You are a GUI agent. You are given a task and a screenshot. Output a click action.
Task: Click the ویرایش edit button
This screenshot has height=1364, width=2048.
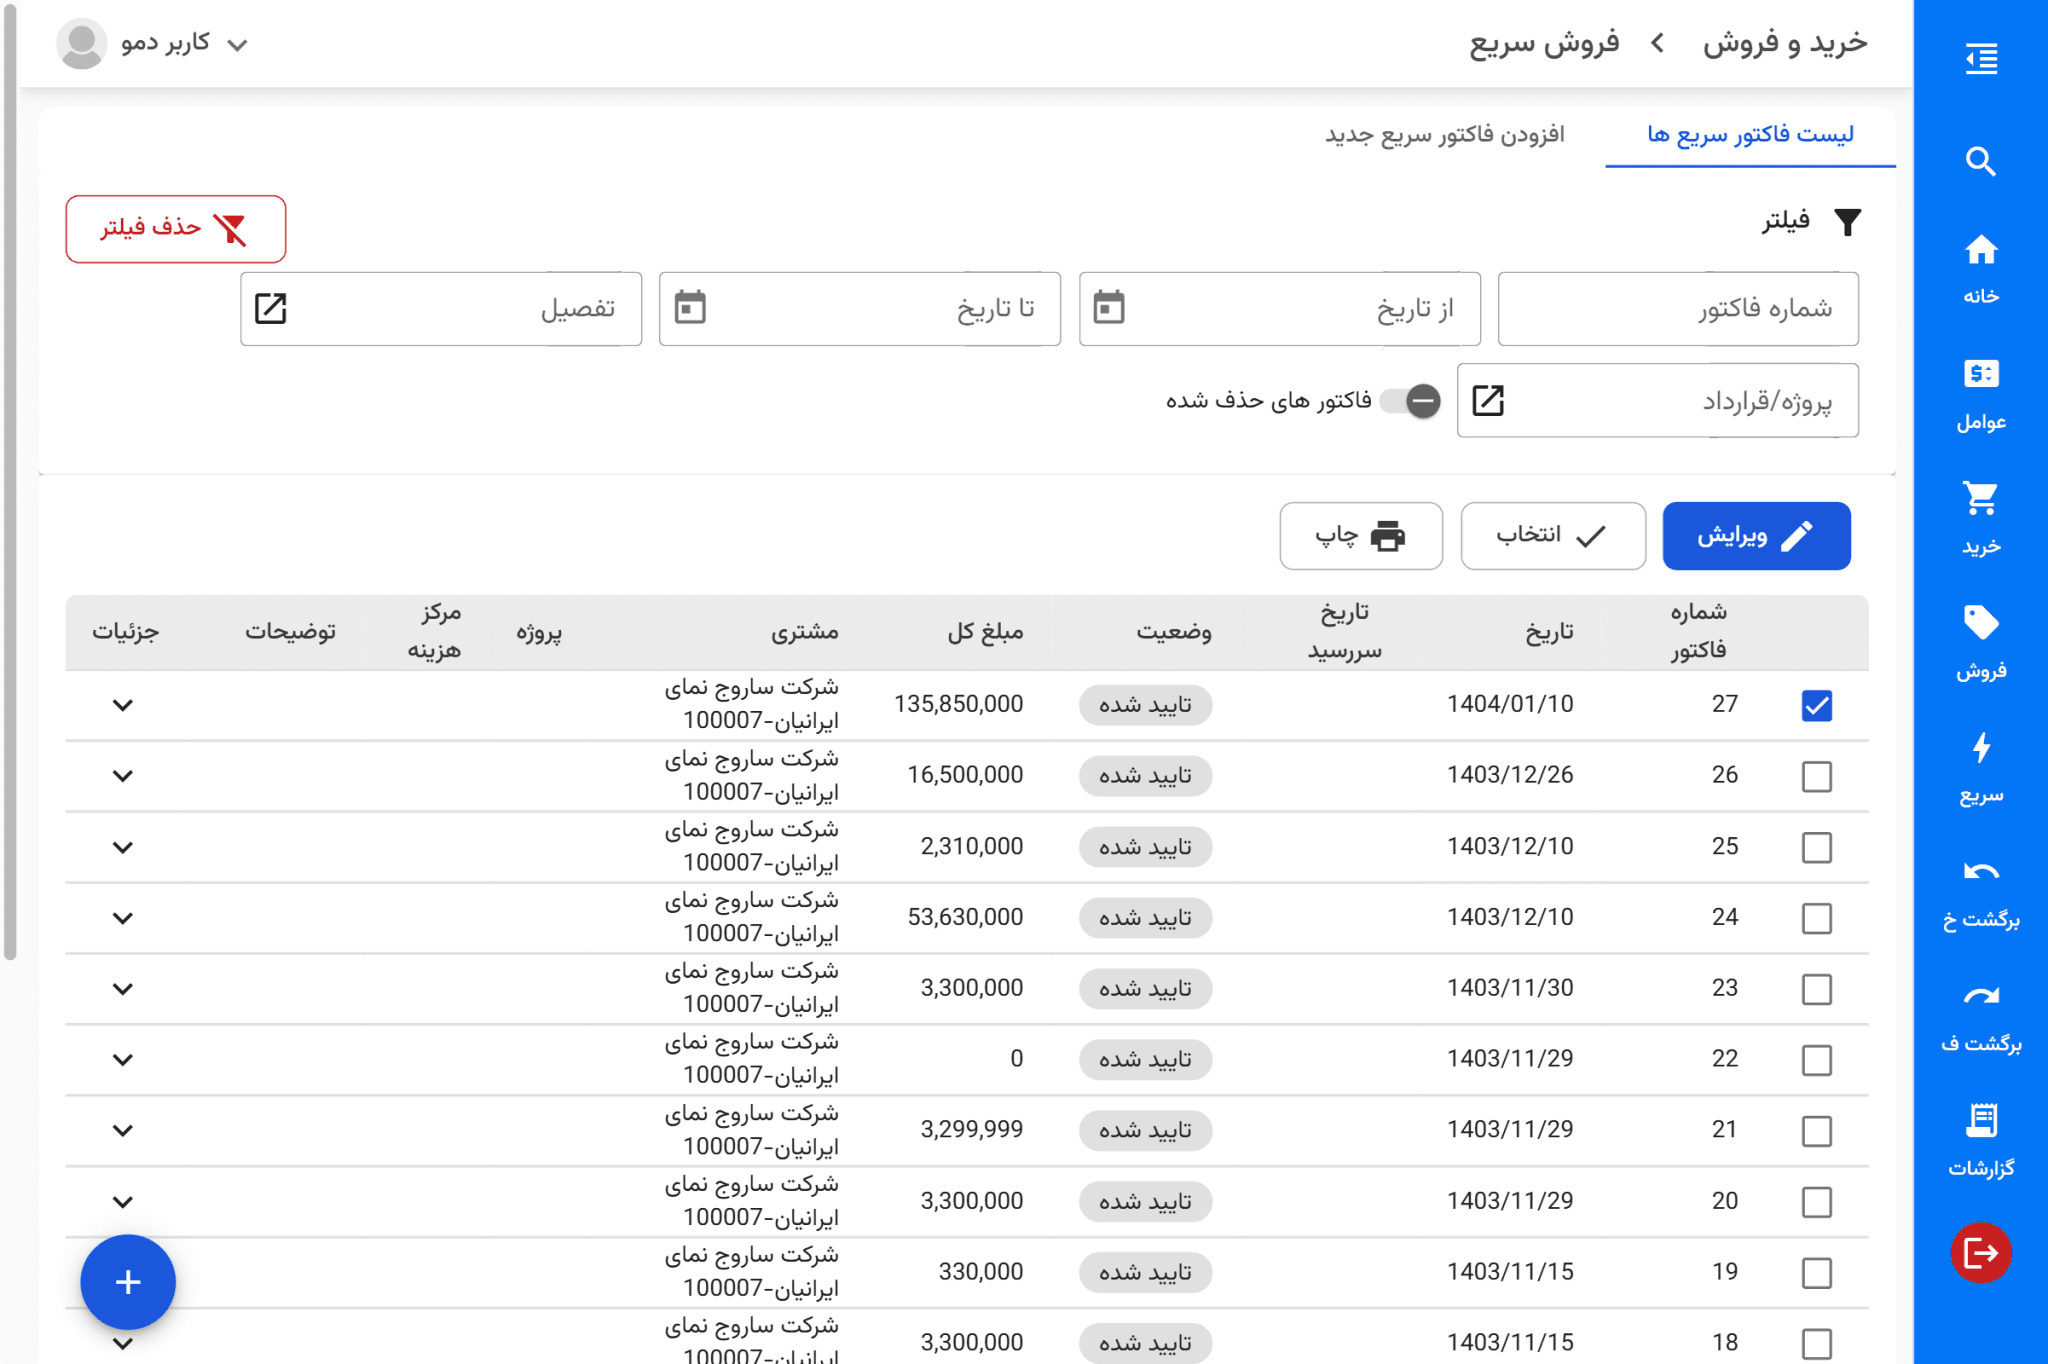point(1756,536)
